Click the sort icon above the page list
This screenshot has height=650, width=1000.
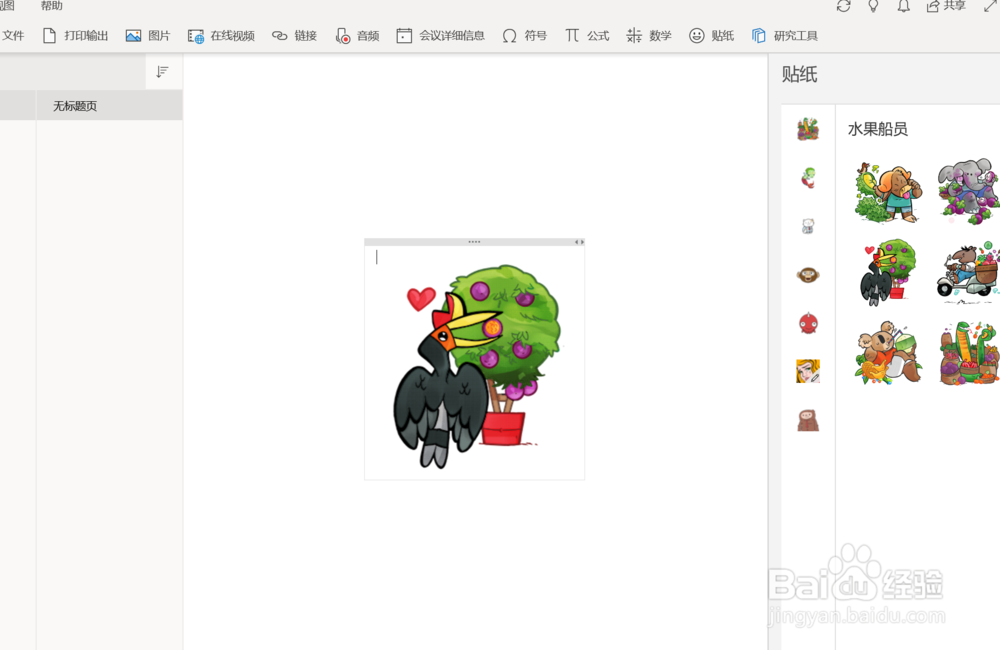[x=162, y=72]
